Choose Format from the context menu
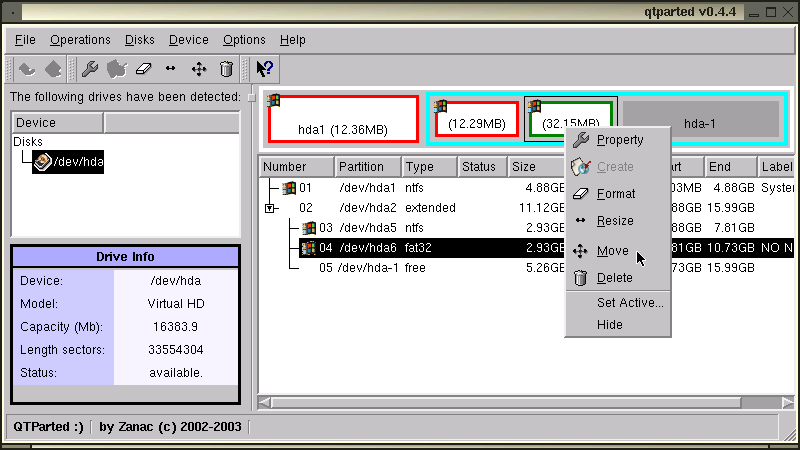 [618, 194]
